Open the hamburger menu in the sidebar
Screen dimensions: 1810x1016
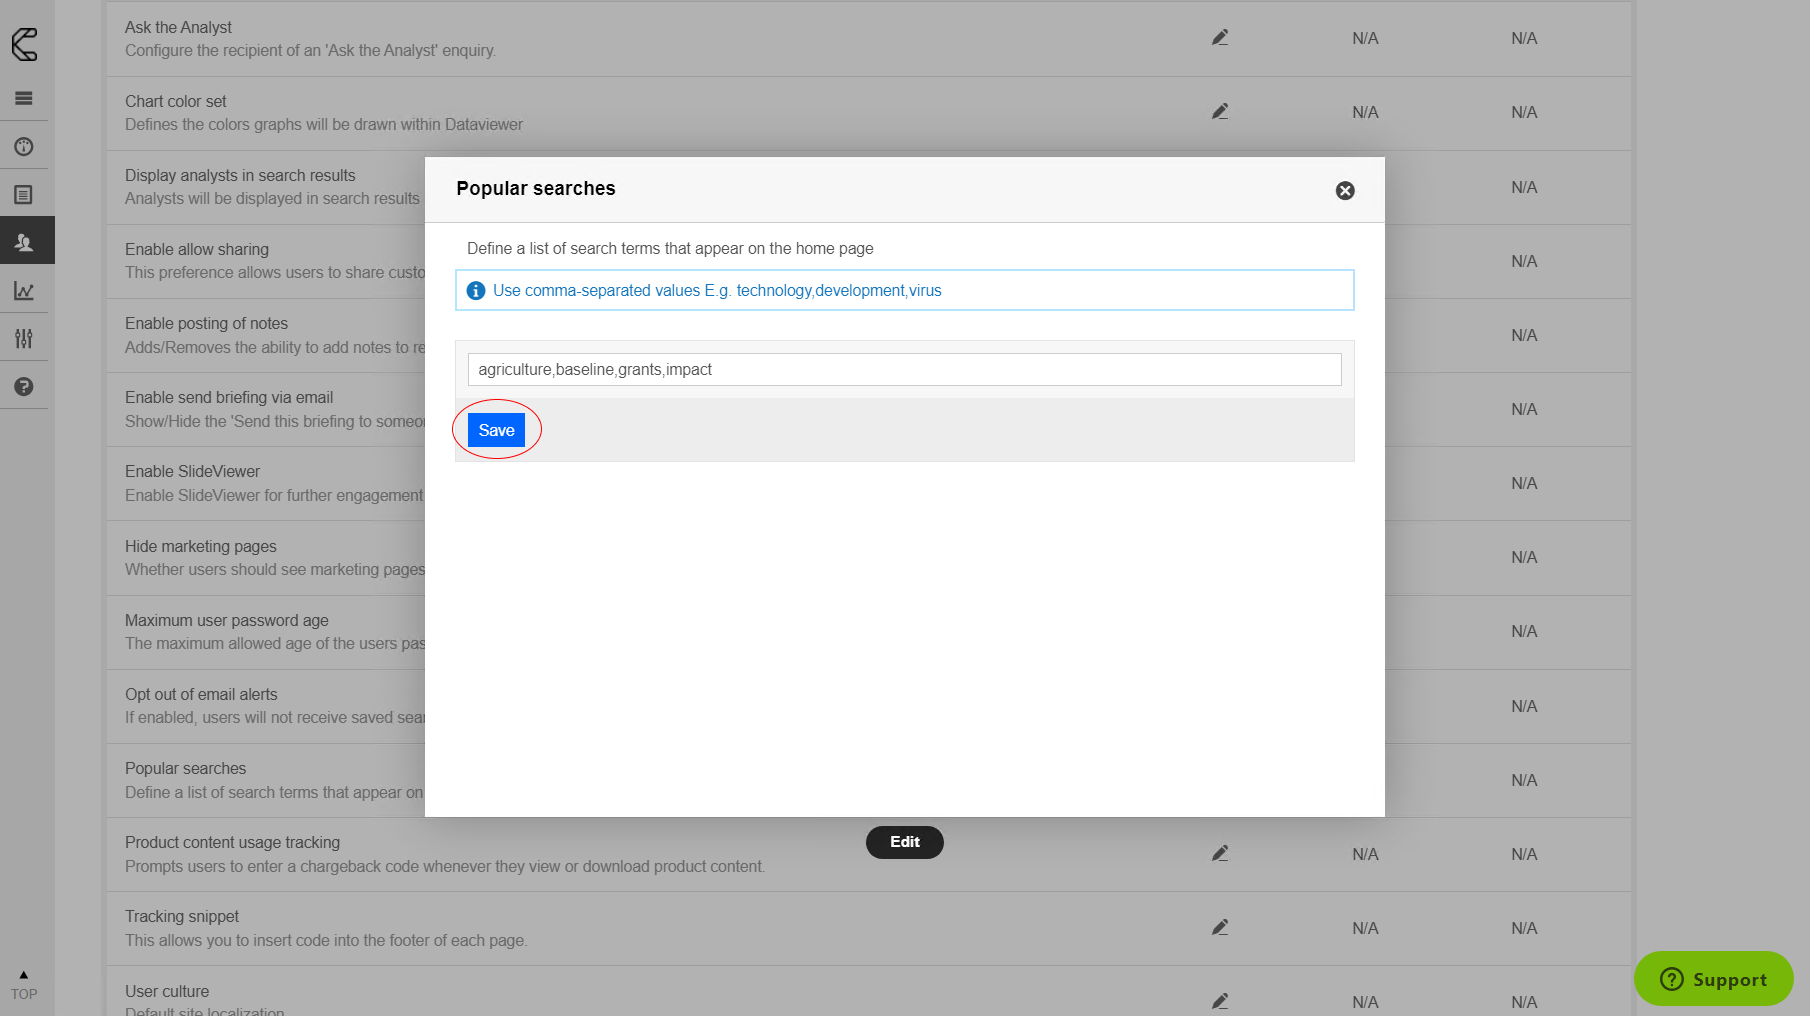(24, 98)
